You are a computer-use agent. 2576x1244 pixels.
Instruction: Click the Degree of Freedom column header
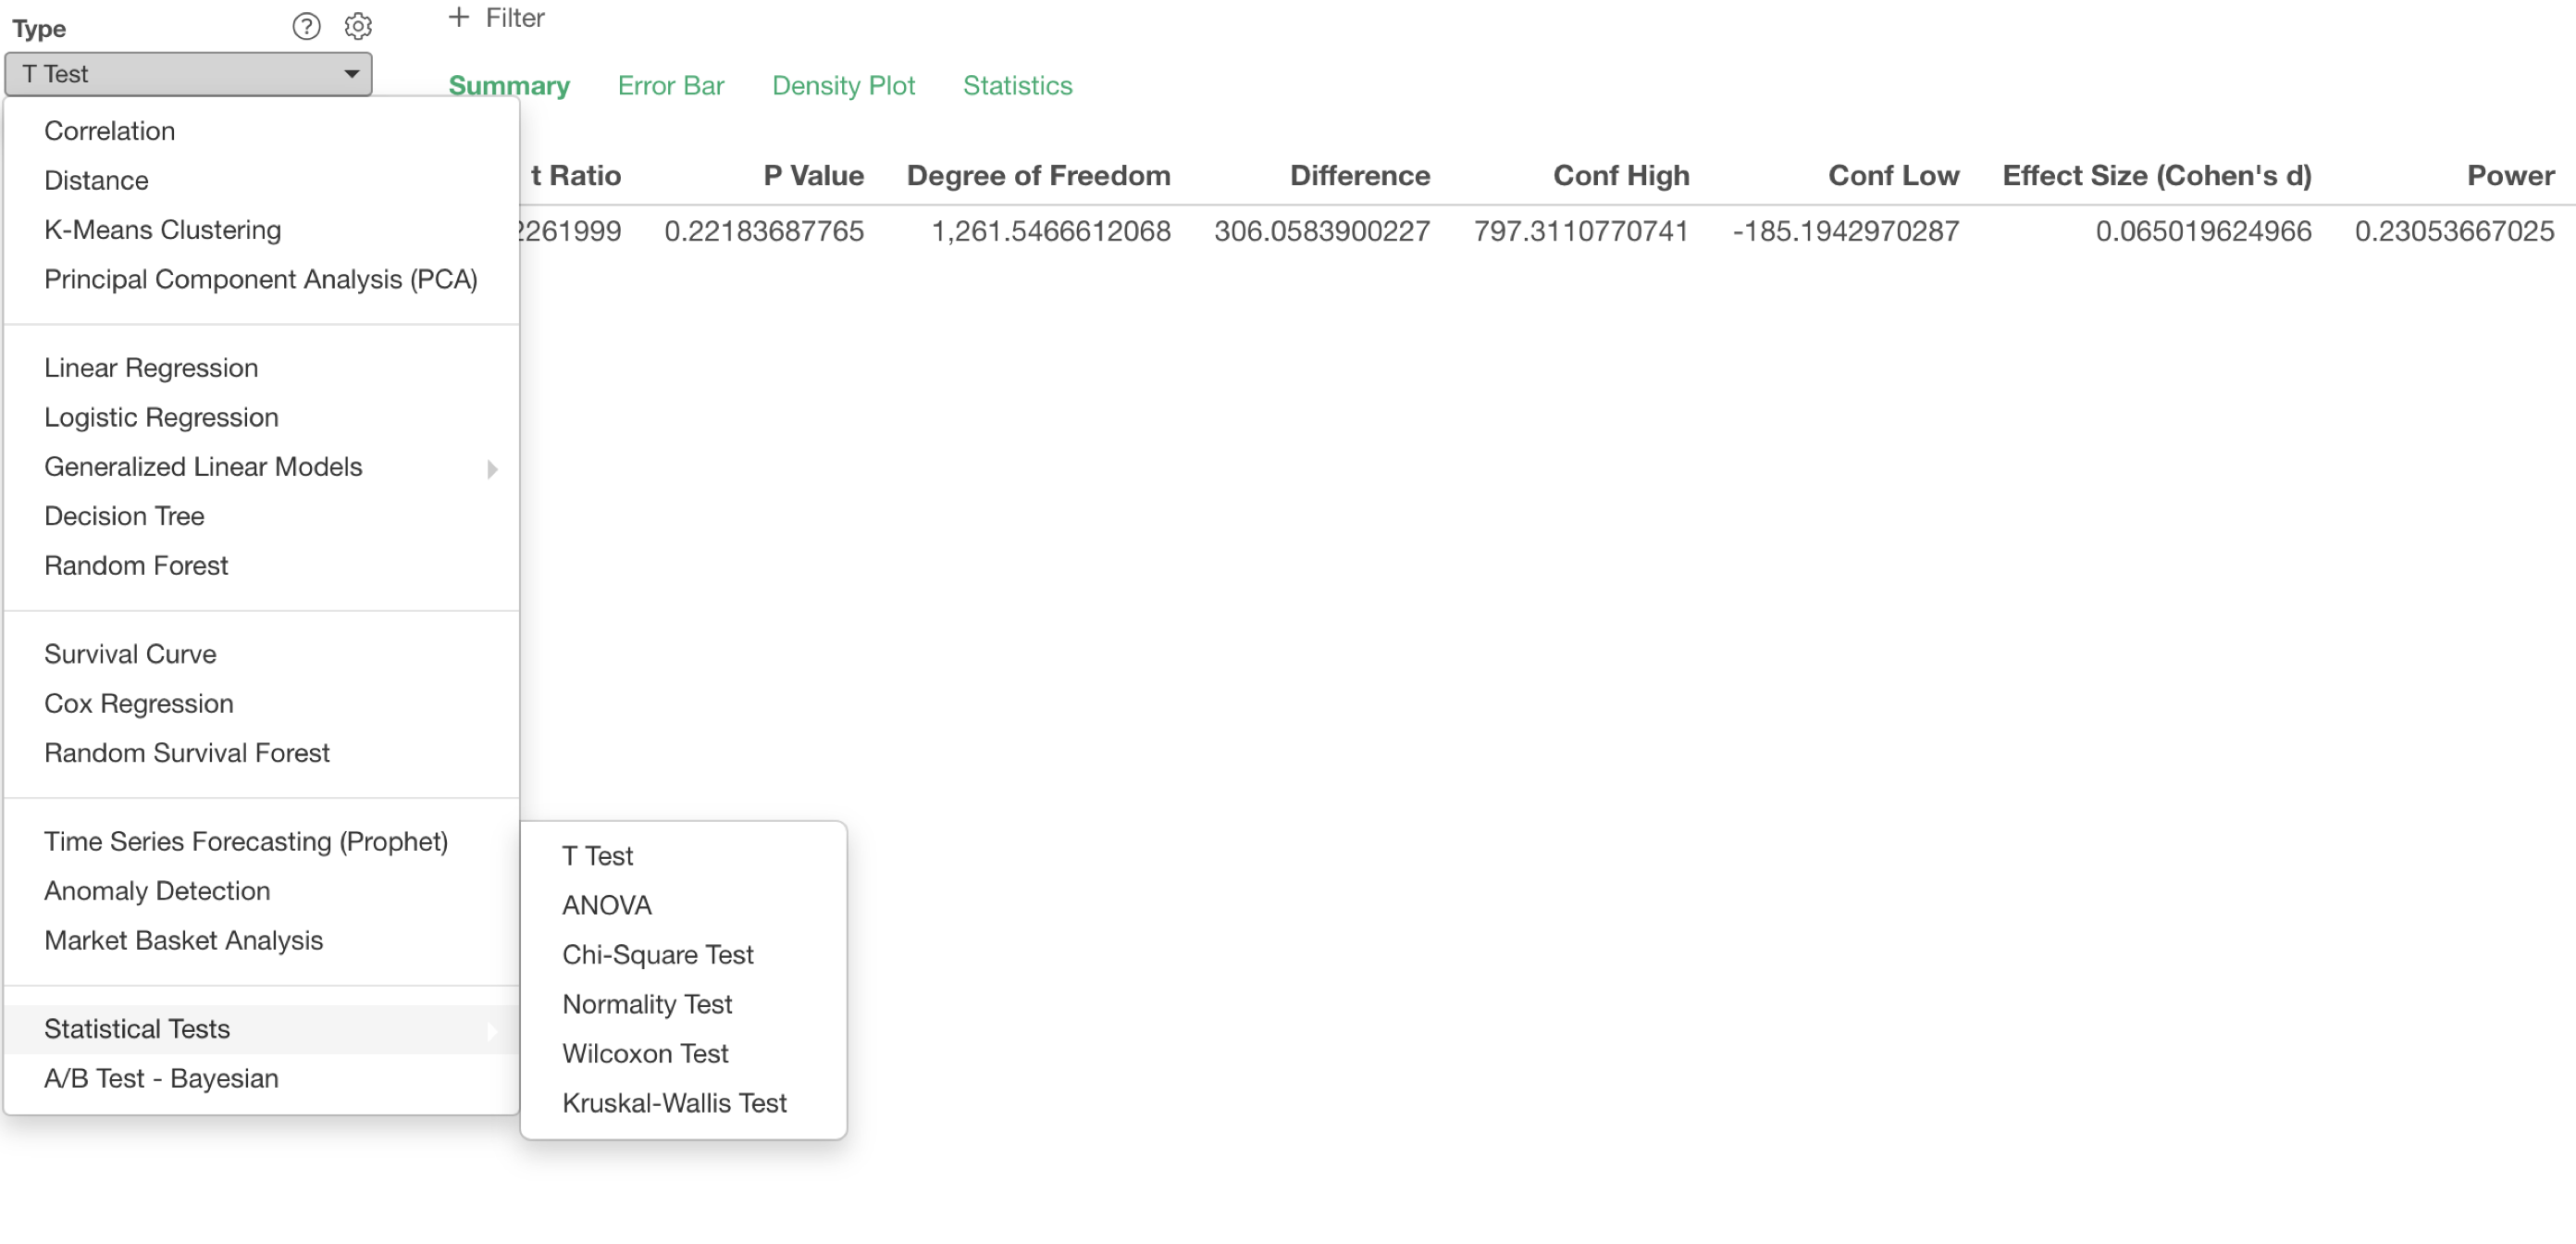pos(1039,176)
